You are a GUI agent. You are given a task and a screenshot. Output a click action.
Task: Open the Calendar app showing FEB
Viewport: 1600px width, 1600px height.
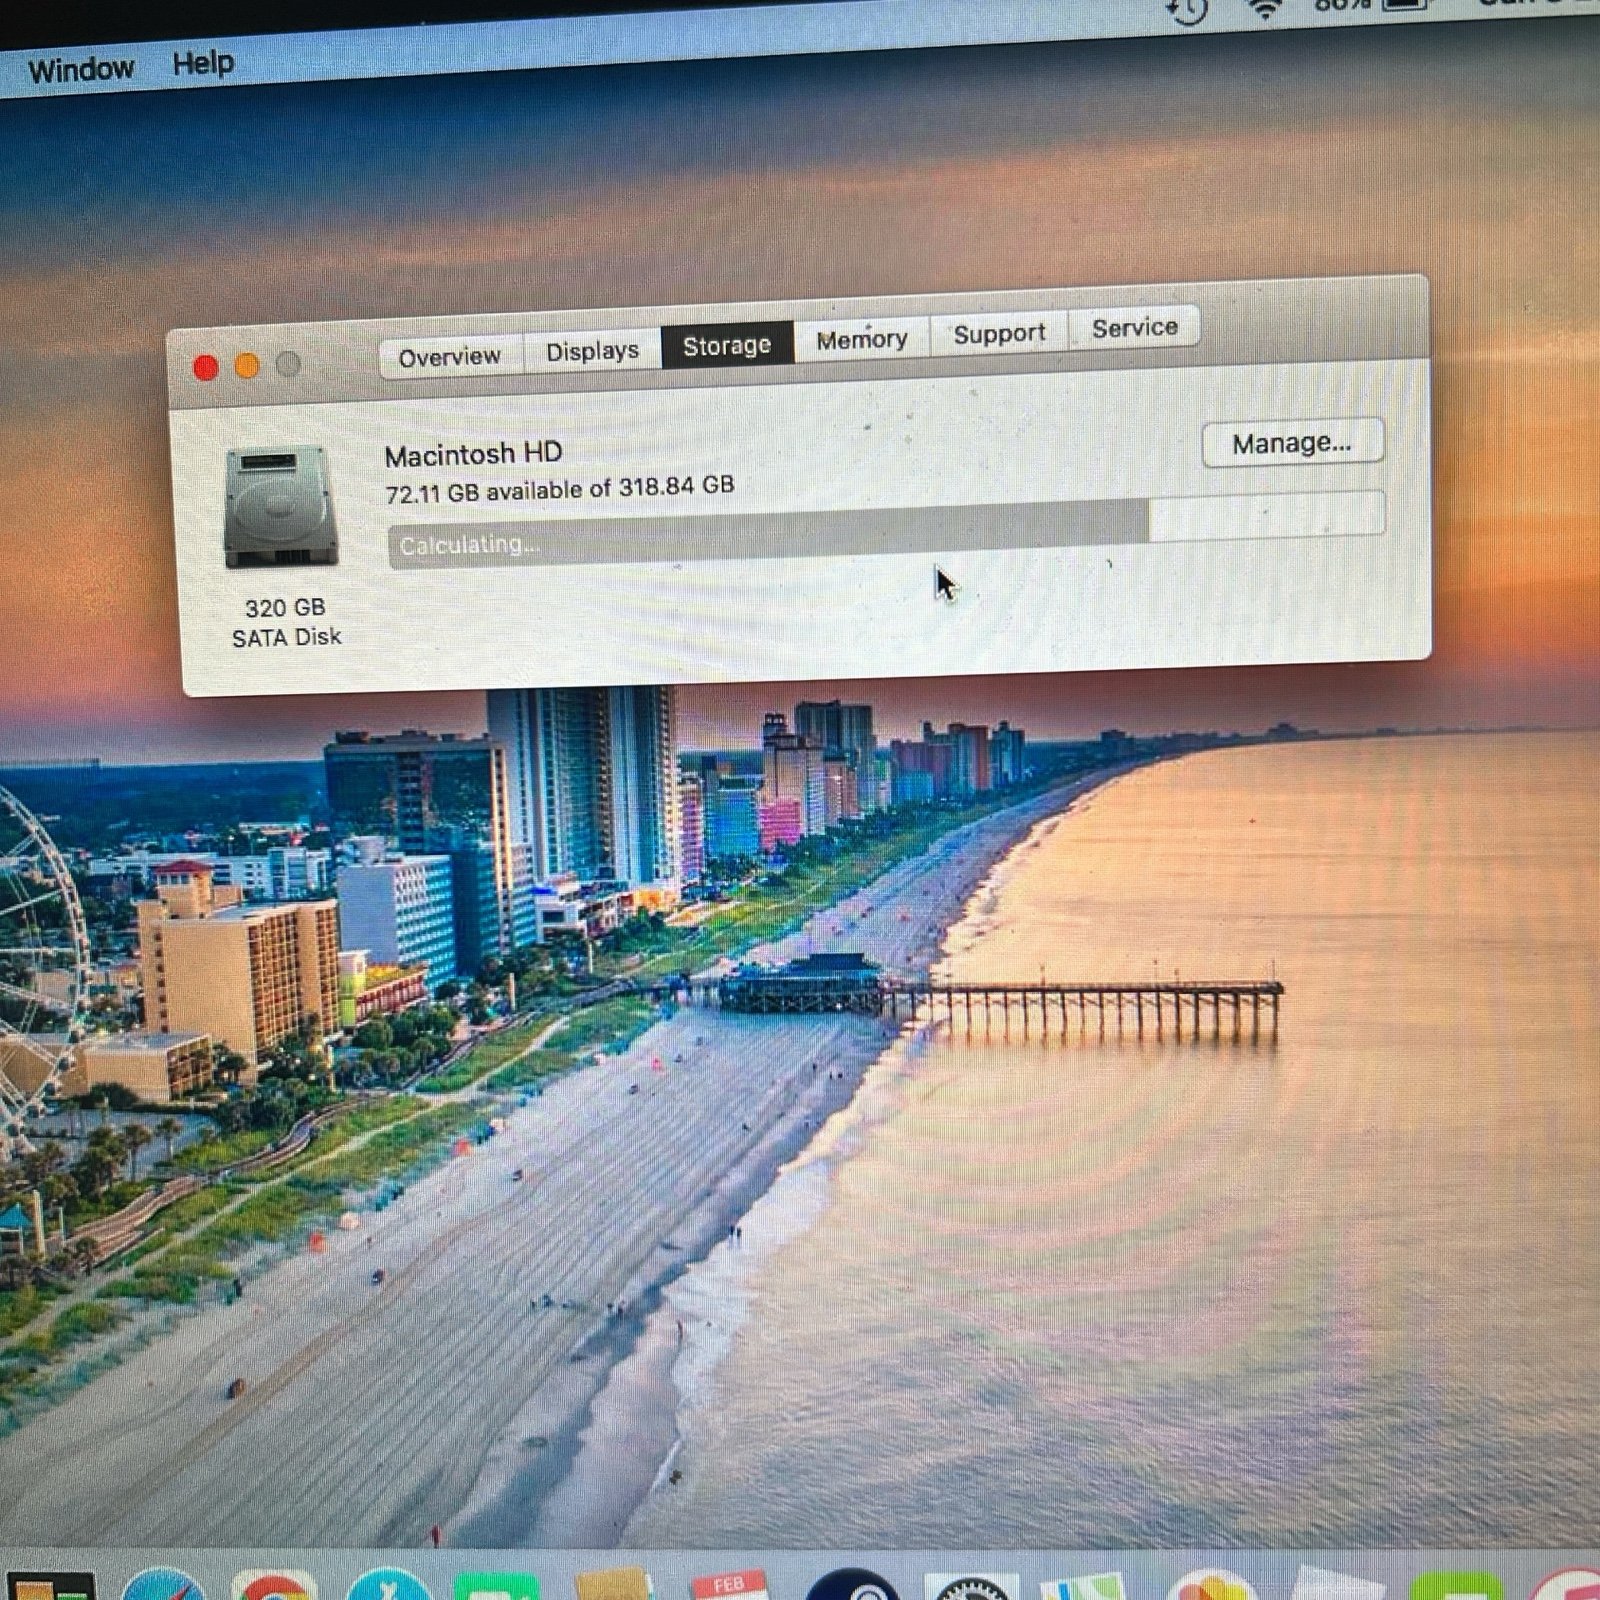pos(729,1585)
